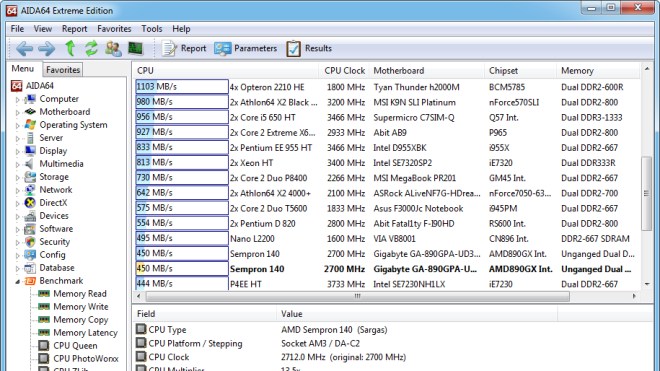Select the Multimedia speaker icon
This screenshot has height=371, width=660.
[30, 164]
